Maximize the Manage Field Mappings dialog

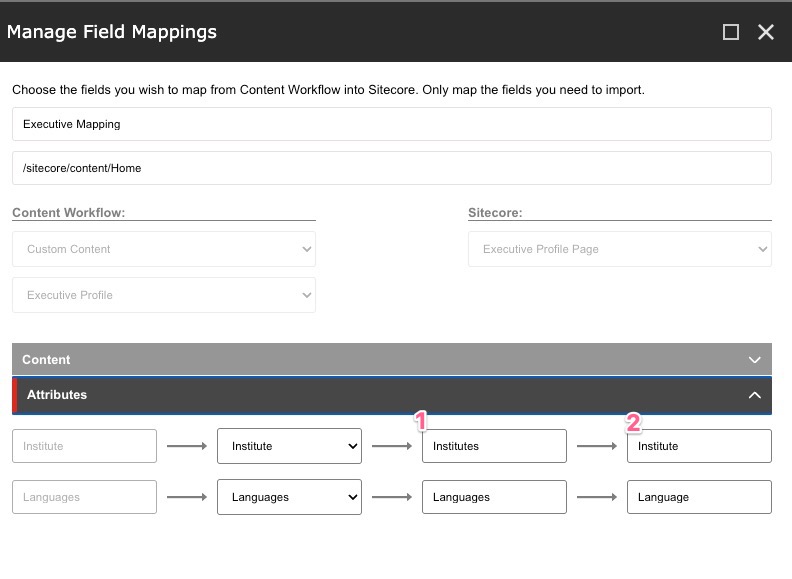pos(730,32)
